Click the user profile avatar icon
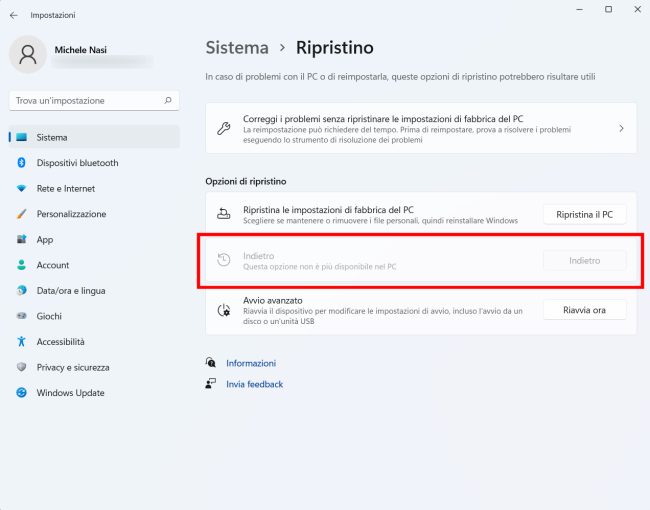This screenshot has width=650, height=510. click(28, 54)
